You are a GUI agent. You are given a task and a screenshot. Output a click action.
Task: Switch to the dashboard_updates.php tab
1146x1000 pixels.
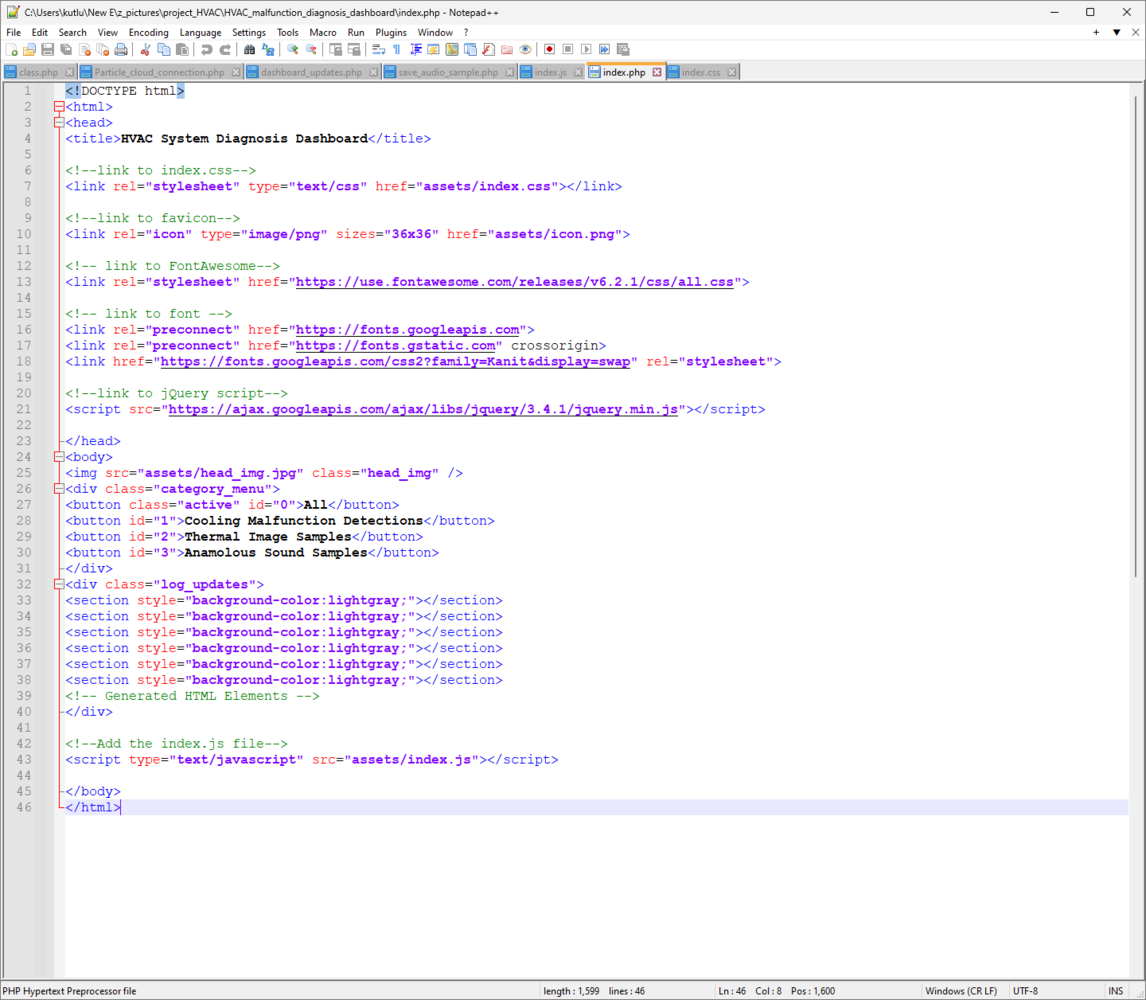311,72
